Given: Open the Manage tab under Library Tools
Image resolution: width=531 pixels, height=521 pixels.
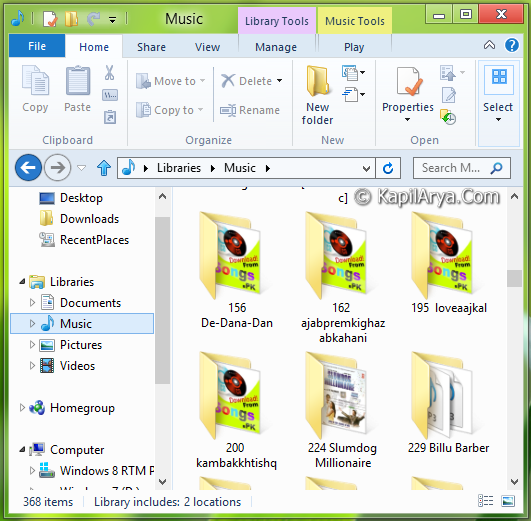Looking at the screenshot, I should [x=276, y=47].
